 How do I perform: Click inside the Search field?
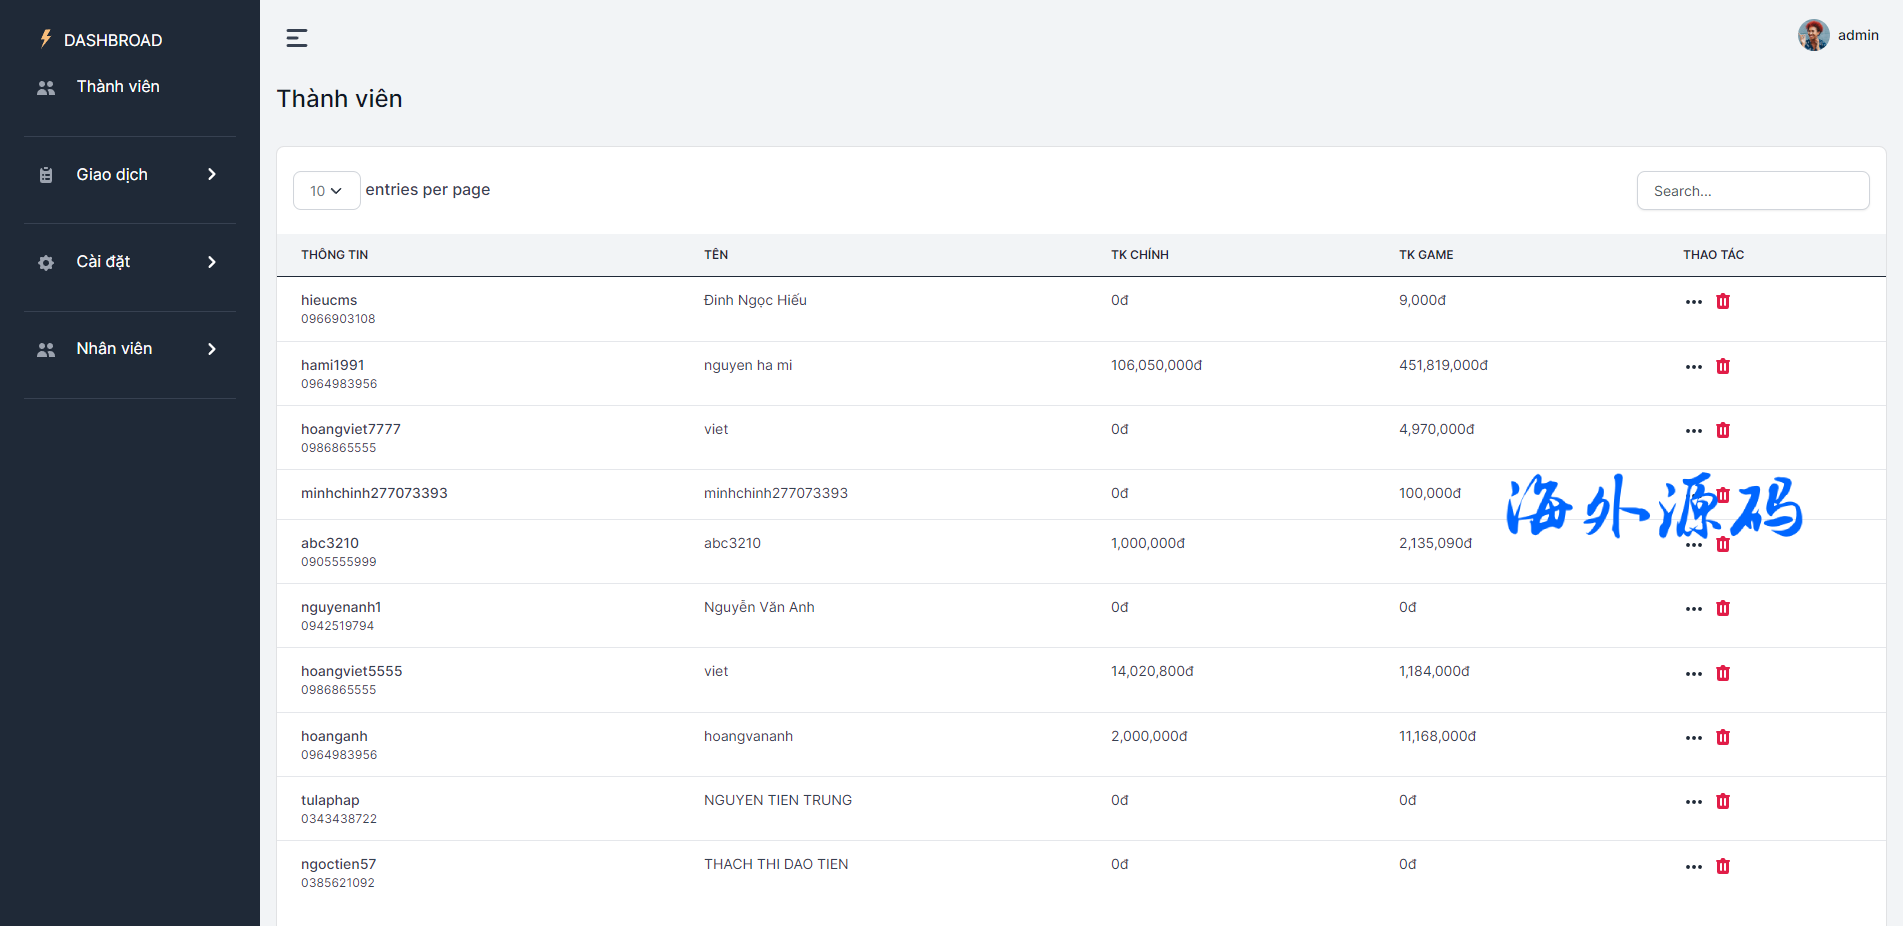pyautogui.click(x=1752, y=191)
